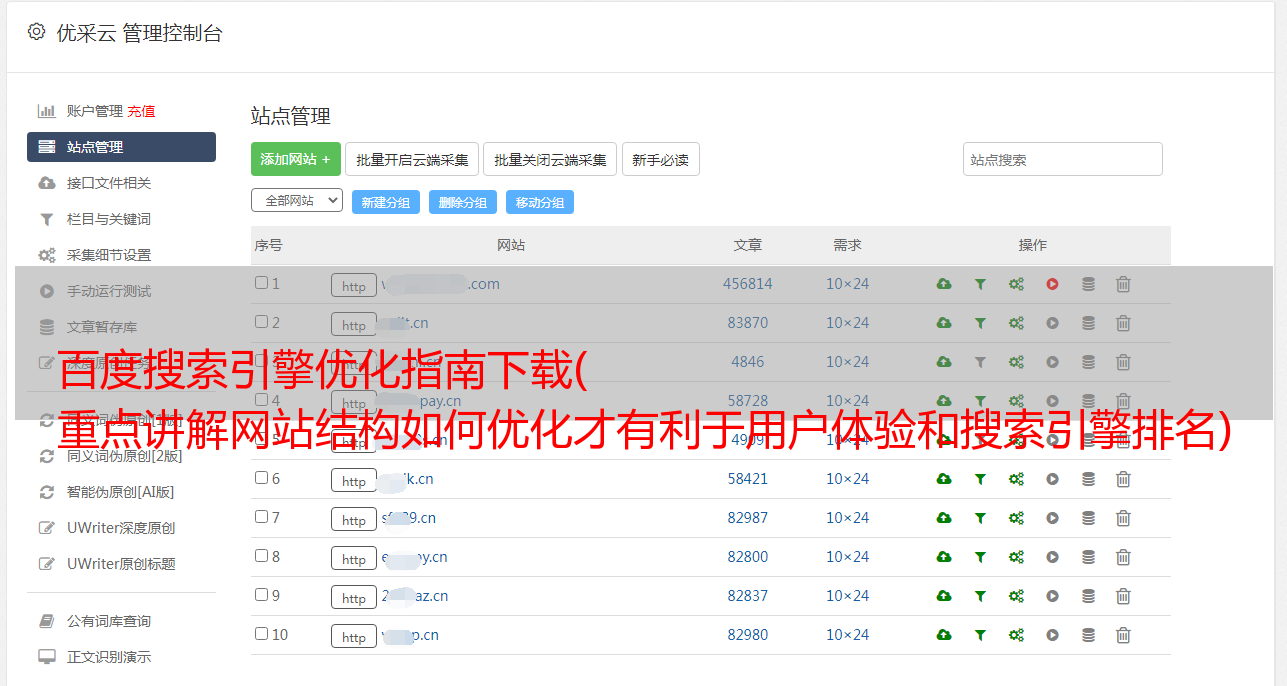This screenshot has height=686, width=1287.
Task: Check the row 9 checkbox
Action: tap(261, 595)
